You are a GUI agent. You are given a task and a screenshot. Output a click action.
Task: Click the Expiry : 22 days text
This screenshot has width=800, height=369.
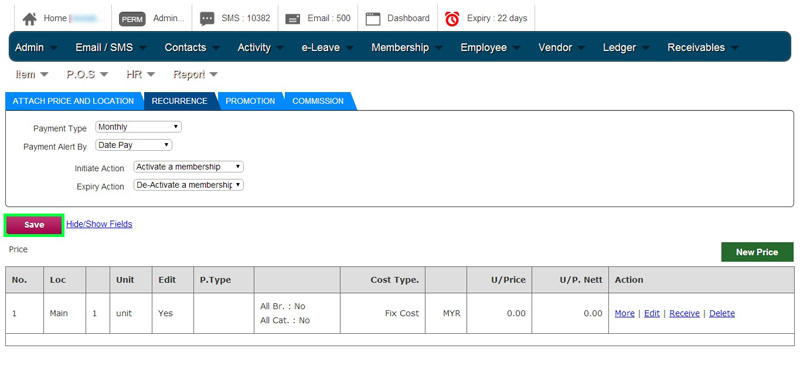pos(497,18)
